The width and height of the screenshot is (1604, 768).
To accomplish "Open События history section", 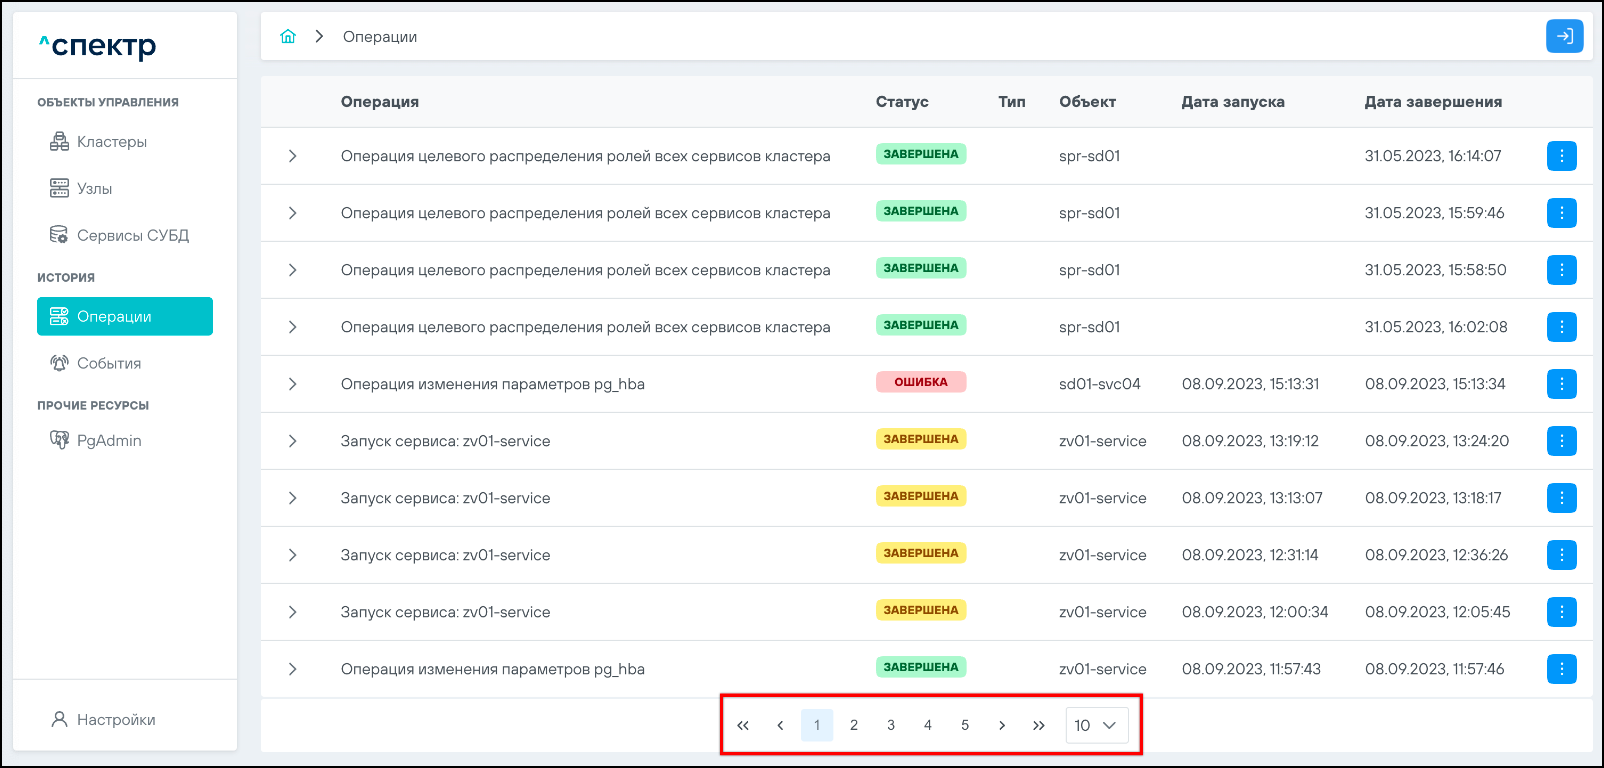I will (x=108, y=364).
